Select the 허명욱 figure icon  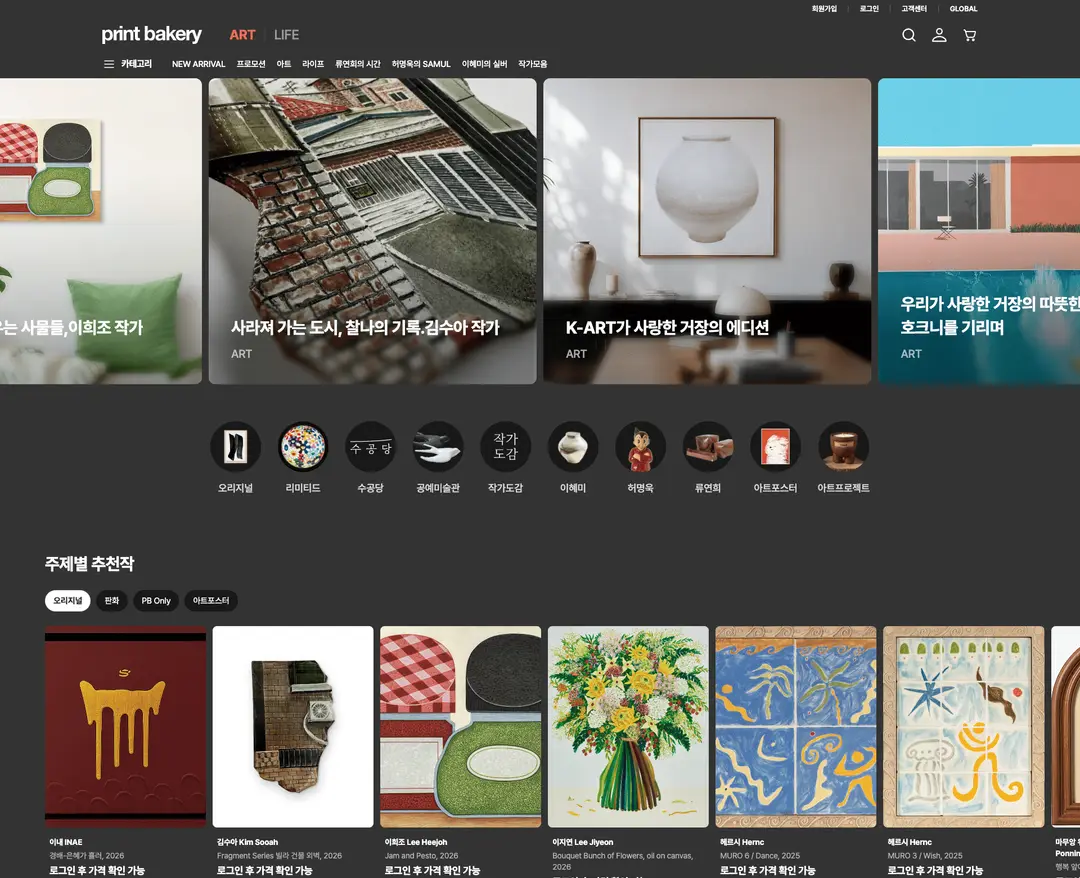pos(641,447)
